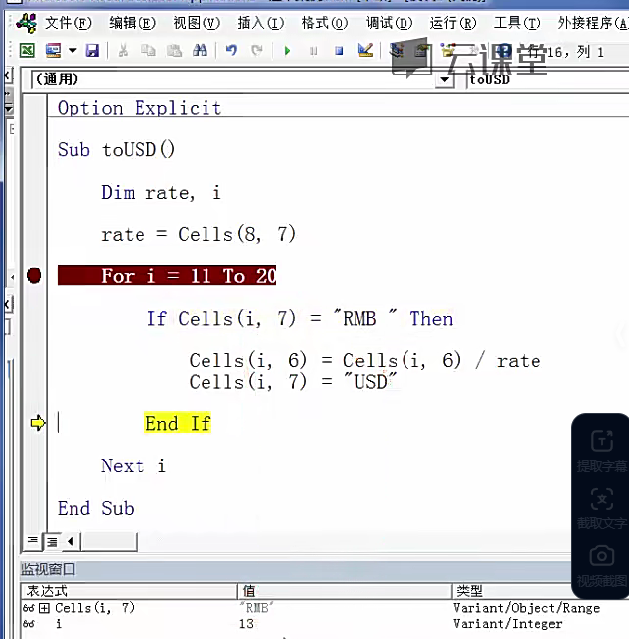Click the Next i line
Viewport: 629px width, 639px height.
point(133,465)
